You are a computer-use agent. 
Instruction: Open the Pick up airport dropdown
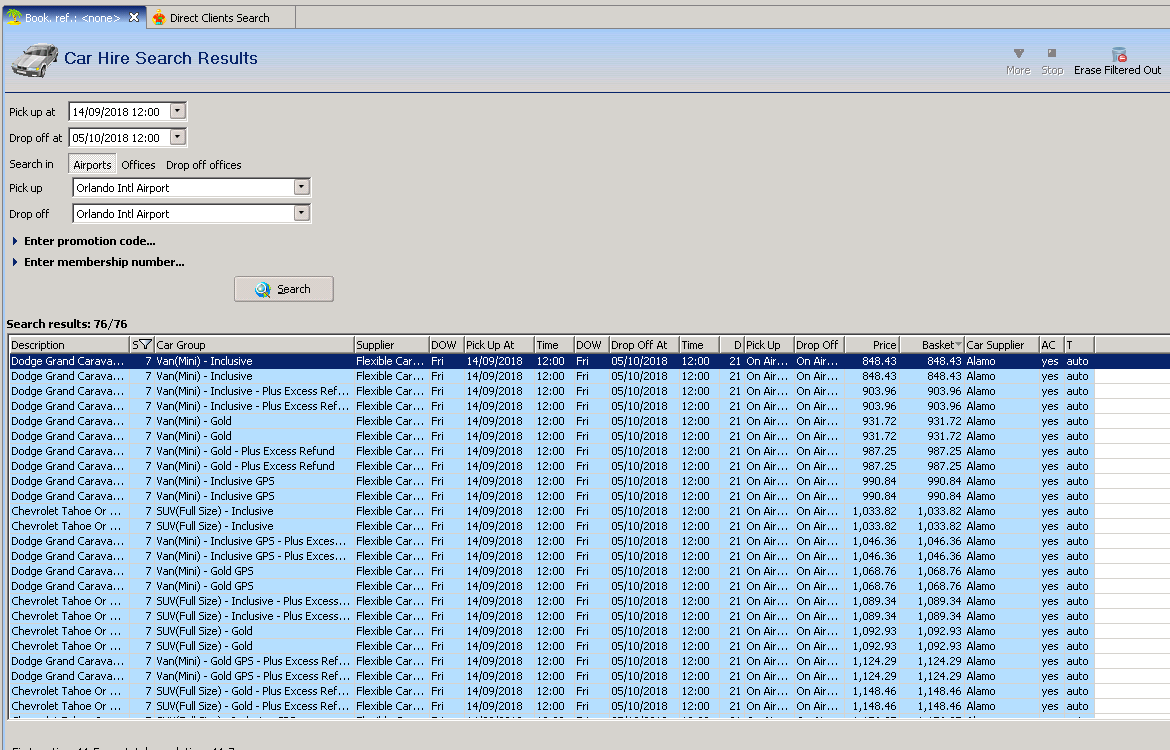pyautogui.click(x=301, y=188)
